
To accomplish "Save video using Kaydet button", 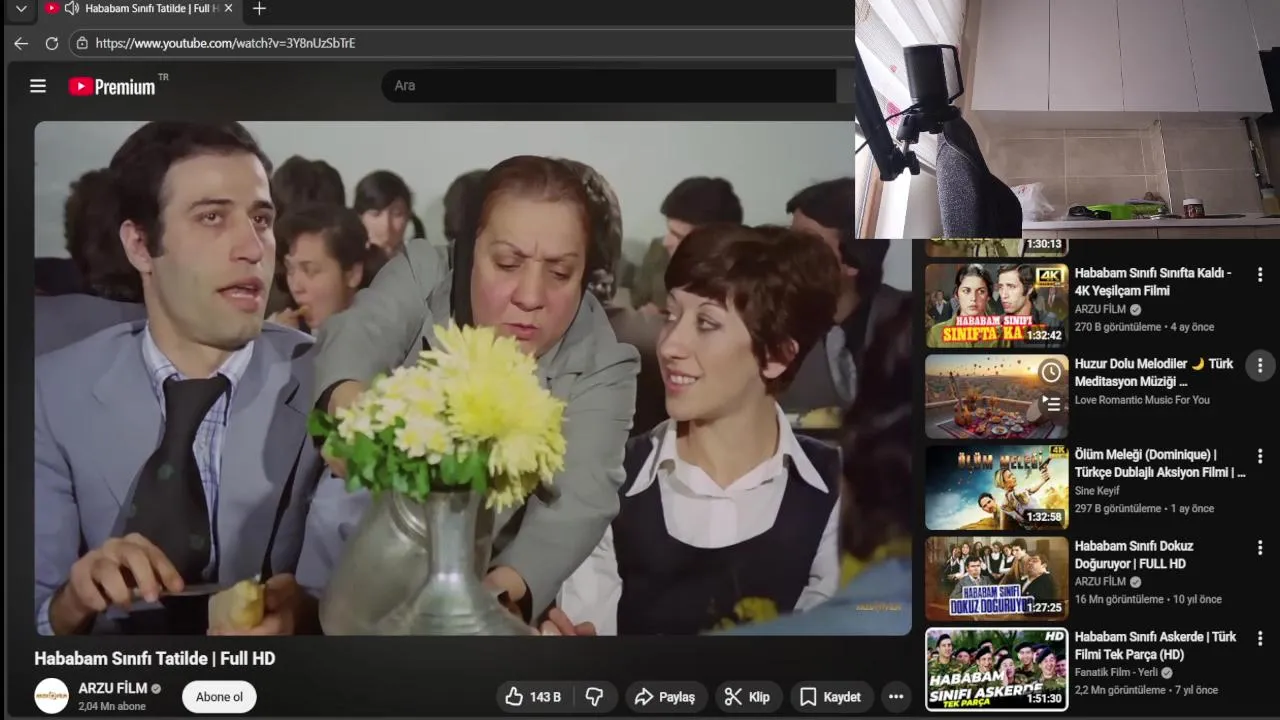I will click(x=831, y=697).
